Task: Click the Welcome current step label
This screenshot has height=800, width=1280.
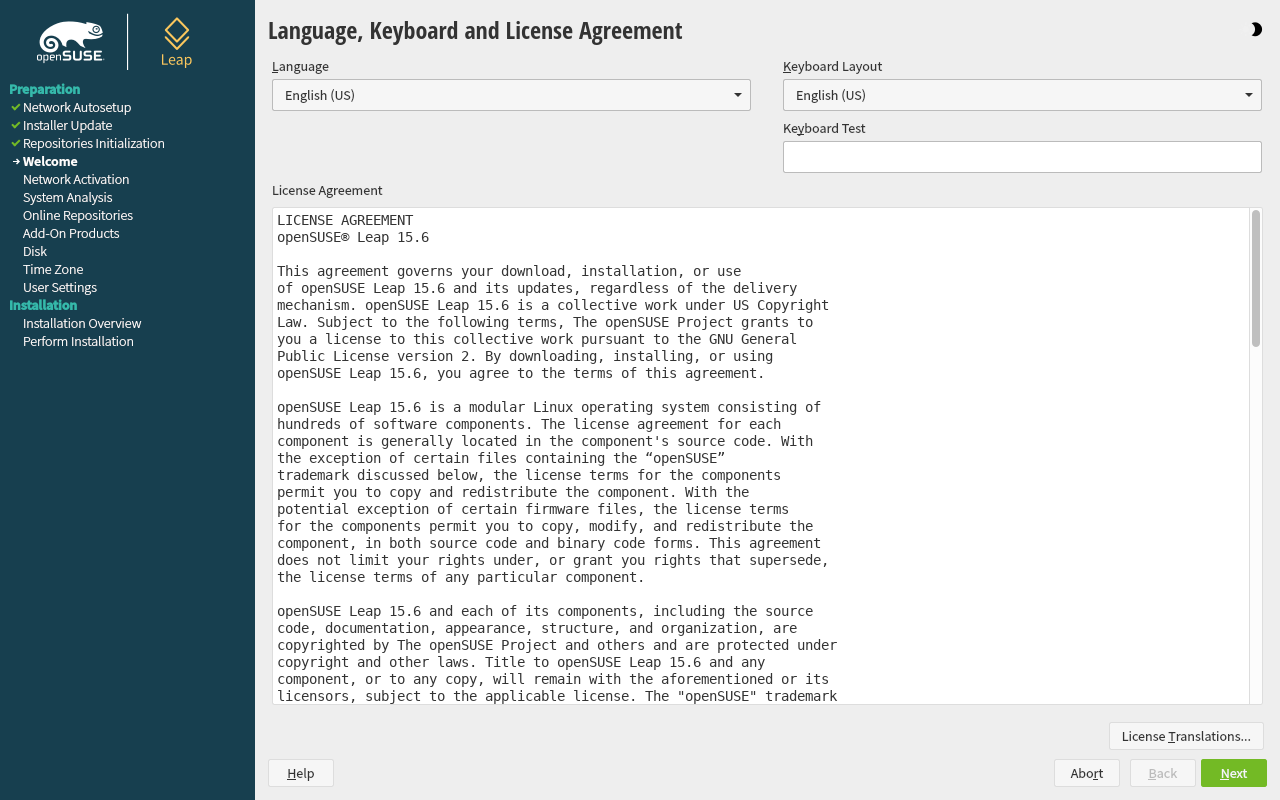Action: (x=50, y=161)
